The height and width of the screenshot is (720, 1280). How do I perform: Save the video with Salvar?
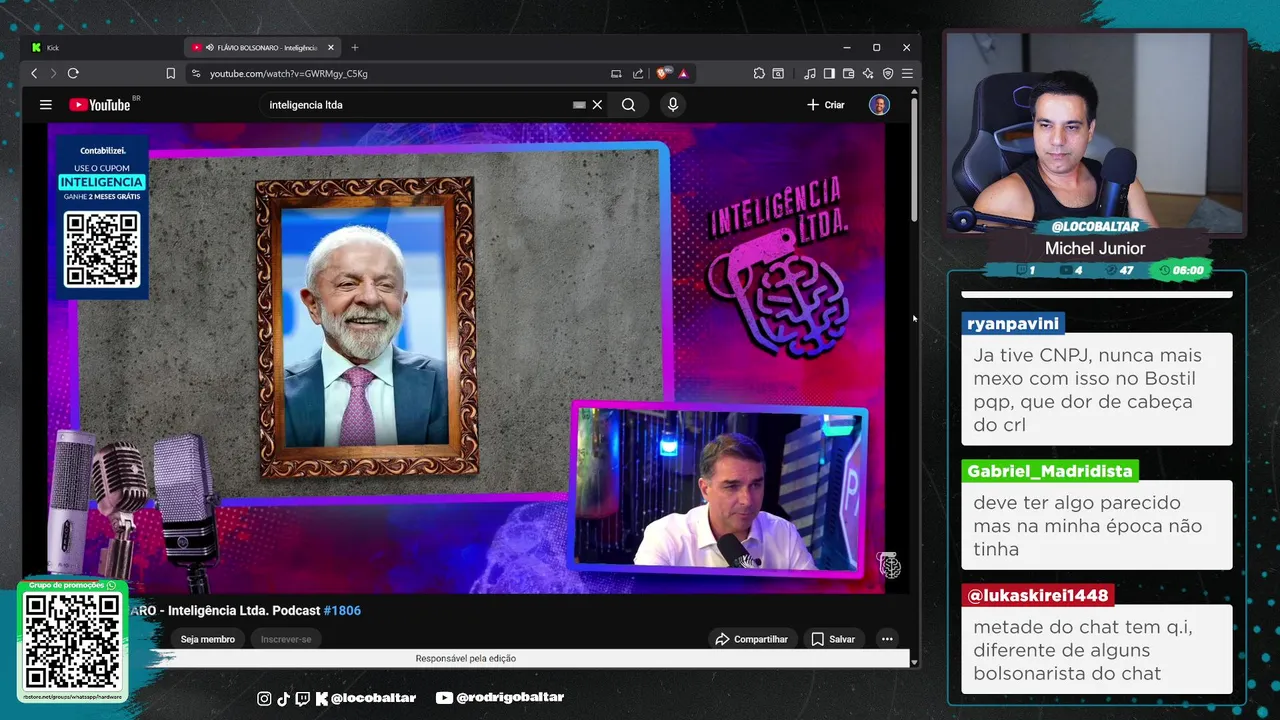[x=833, y=639]
